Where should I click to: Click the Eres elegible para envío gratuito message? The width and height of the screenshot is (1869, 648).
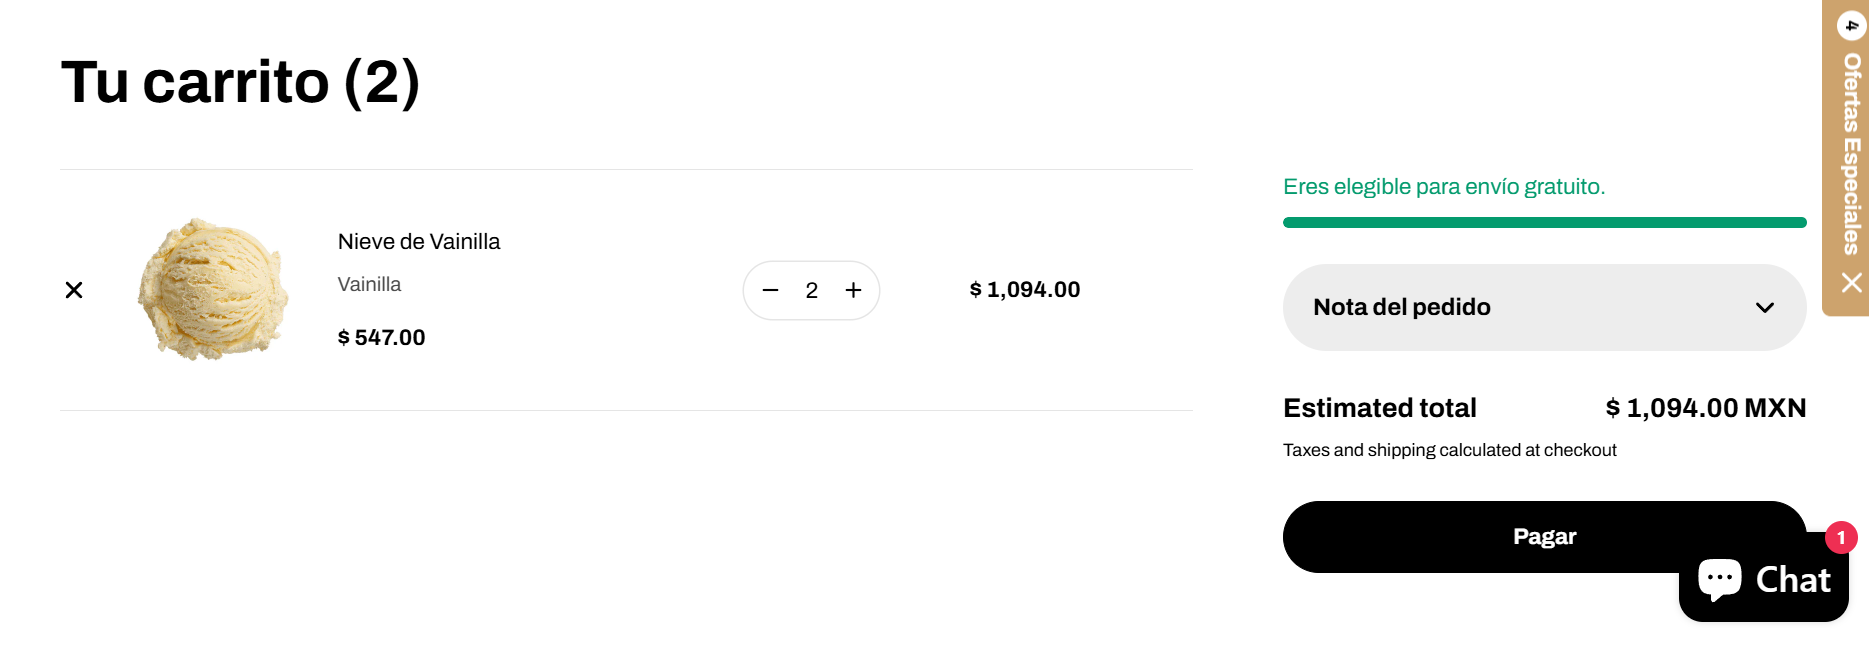pos(1444,187)
